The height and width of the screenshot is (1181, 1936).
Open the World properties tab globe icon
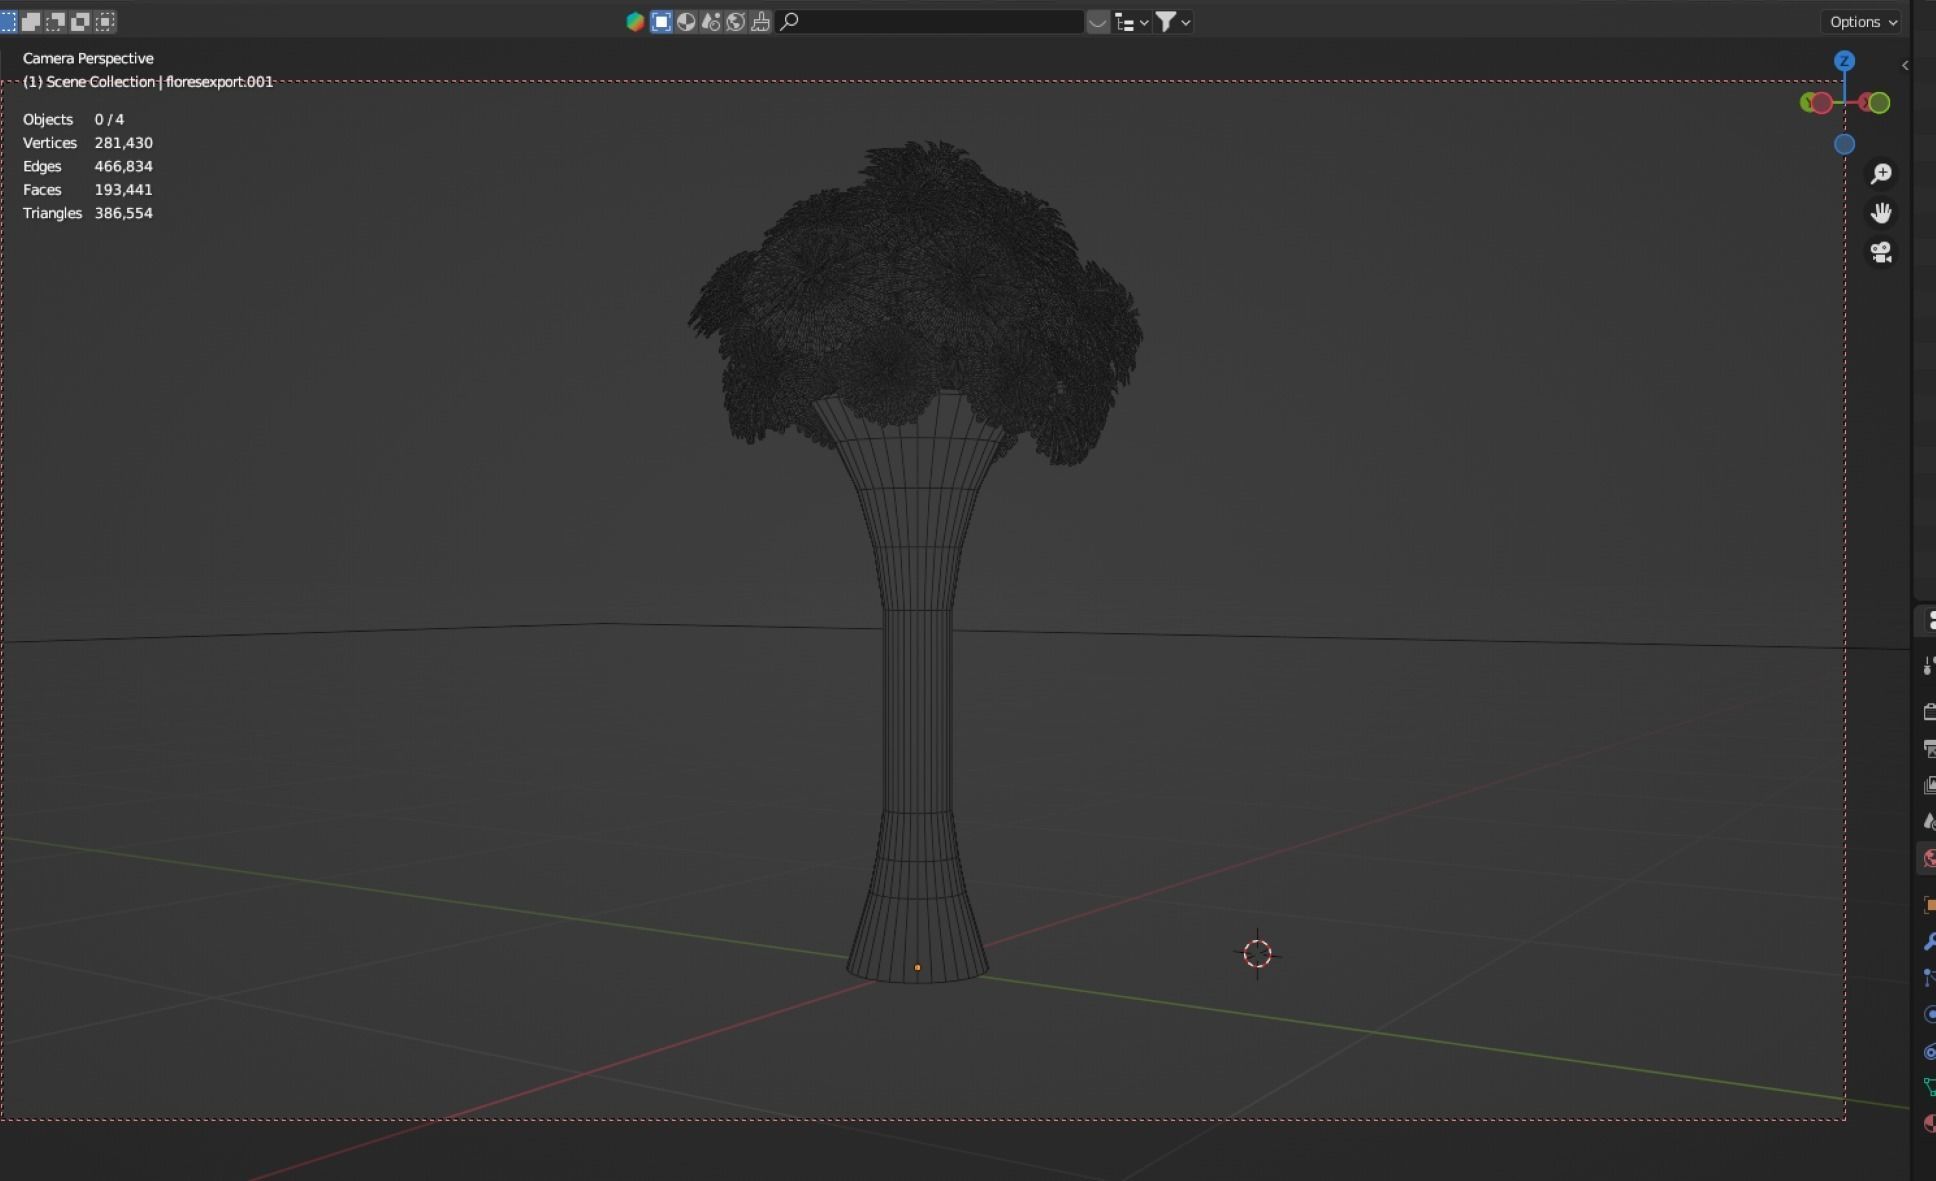coord(1929,858)
